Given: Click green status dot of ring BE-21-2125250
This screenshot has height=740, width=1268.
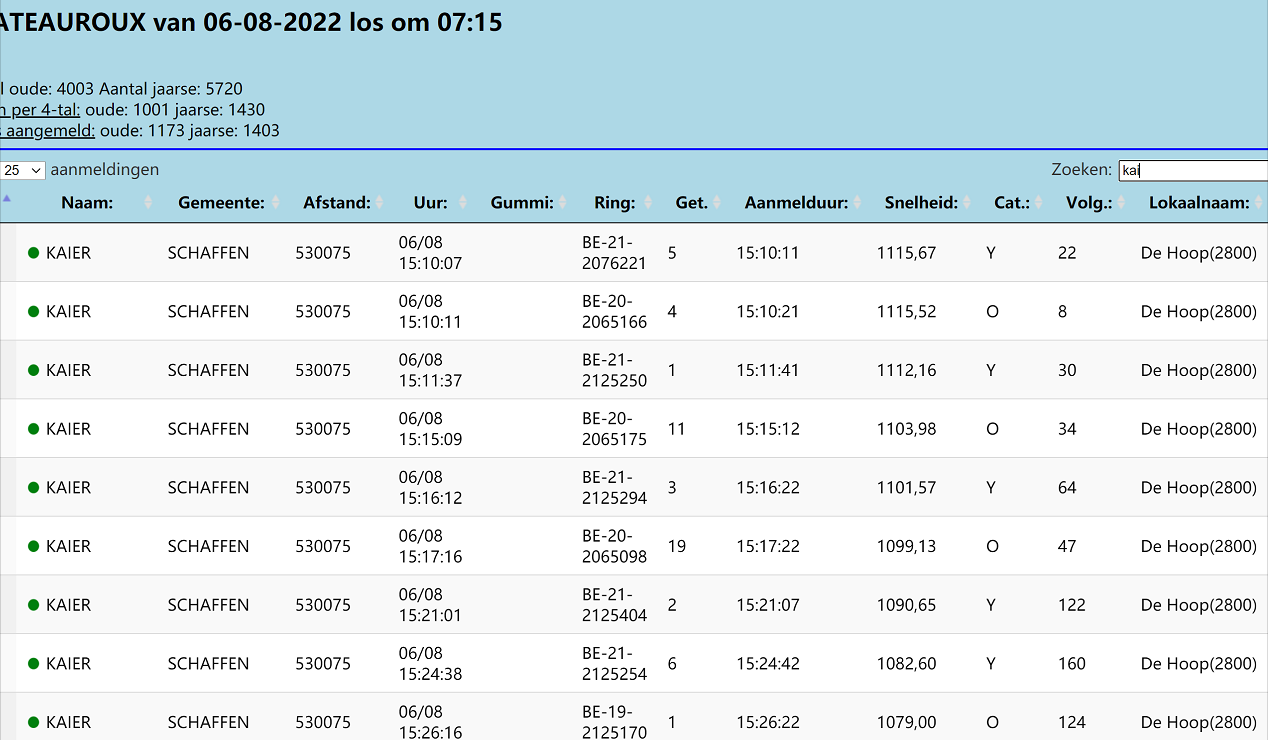Looking at the screenshot, I should [x=33, y=370].
